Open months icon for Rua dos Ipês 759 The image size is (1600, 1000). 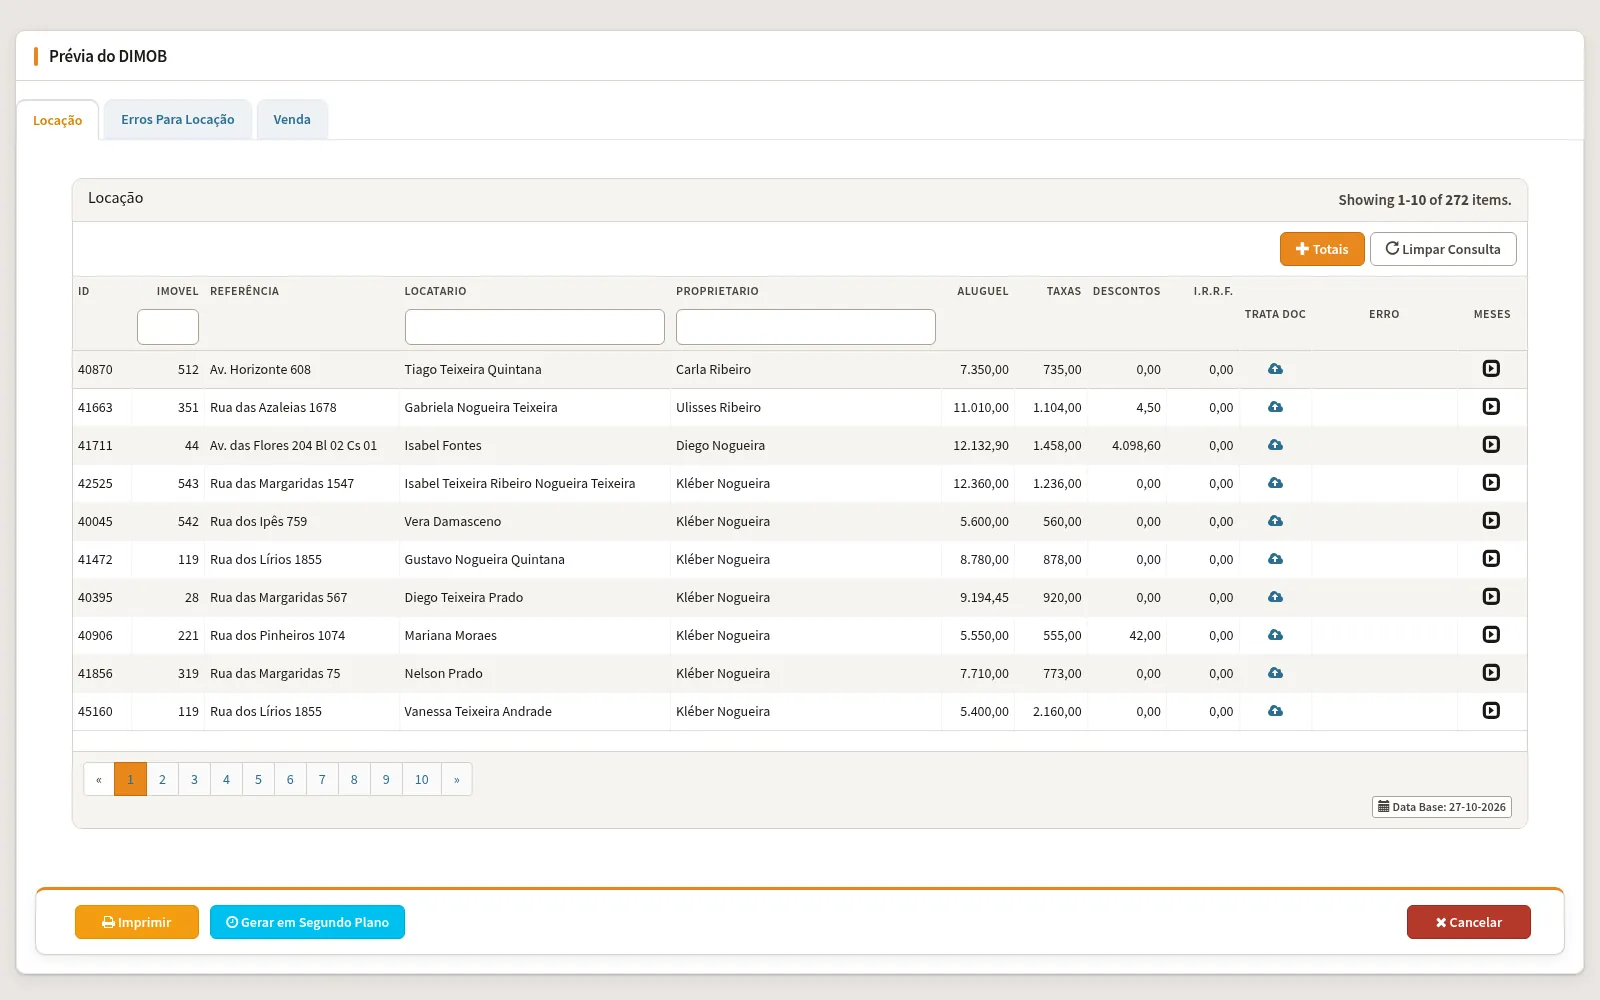[1491, 521]
